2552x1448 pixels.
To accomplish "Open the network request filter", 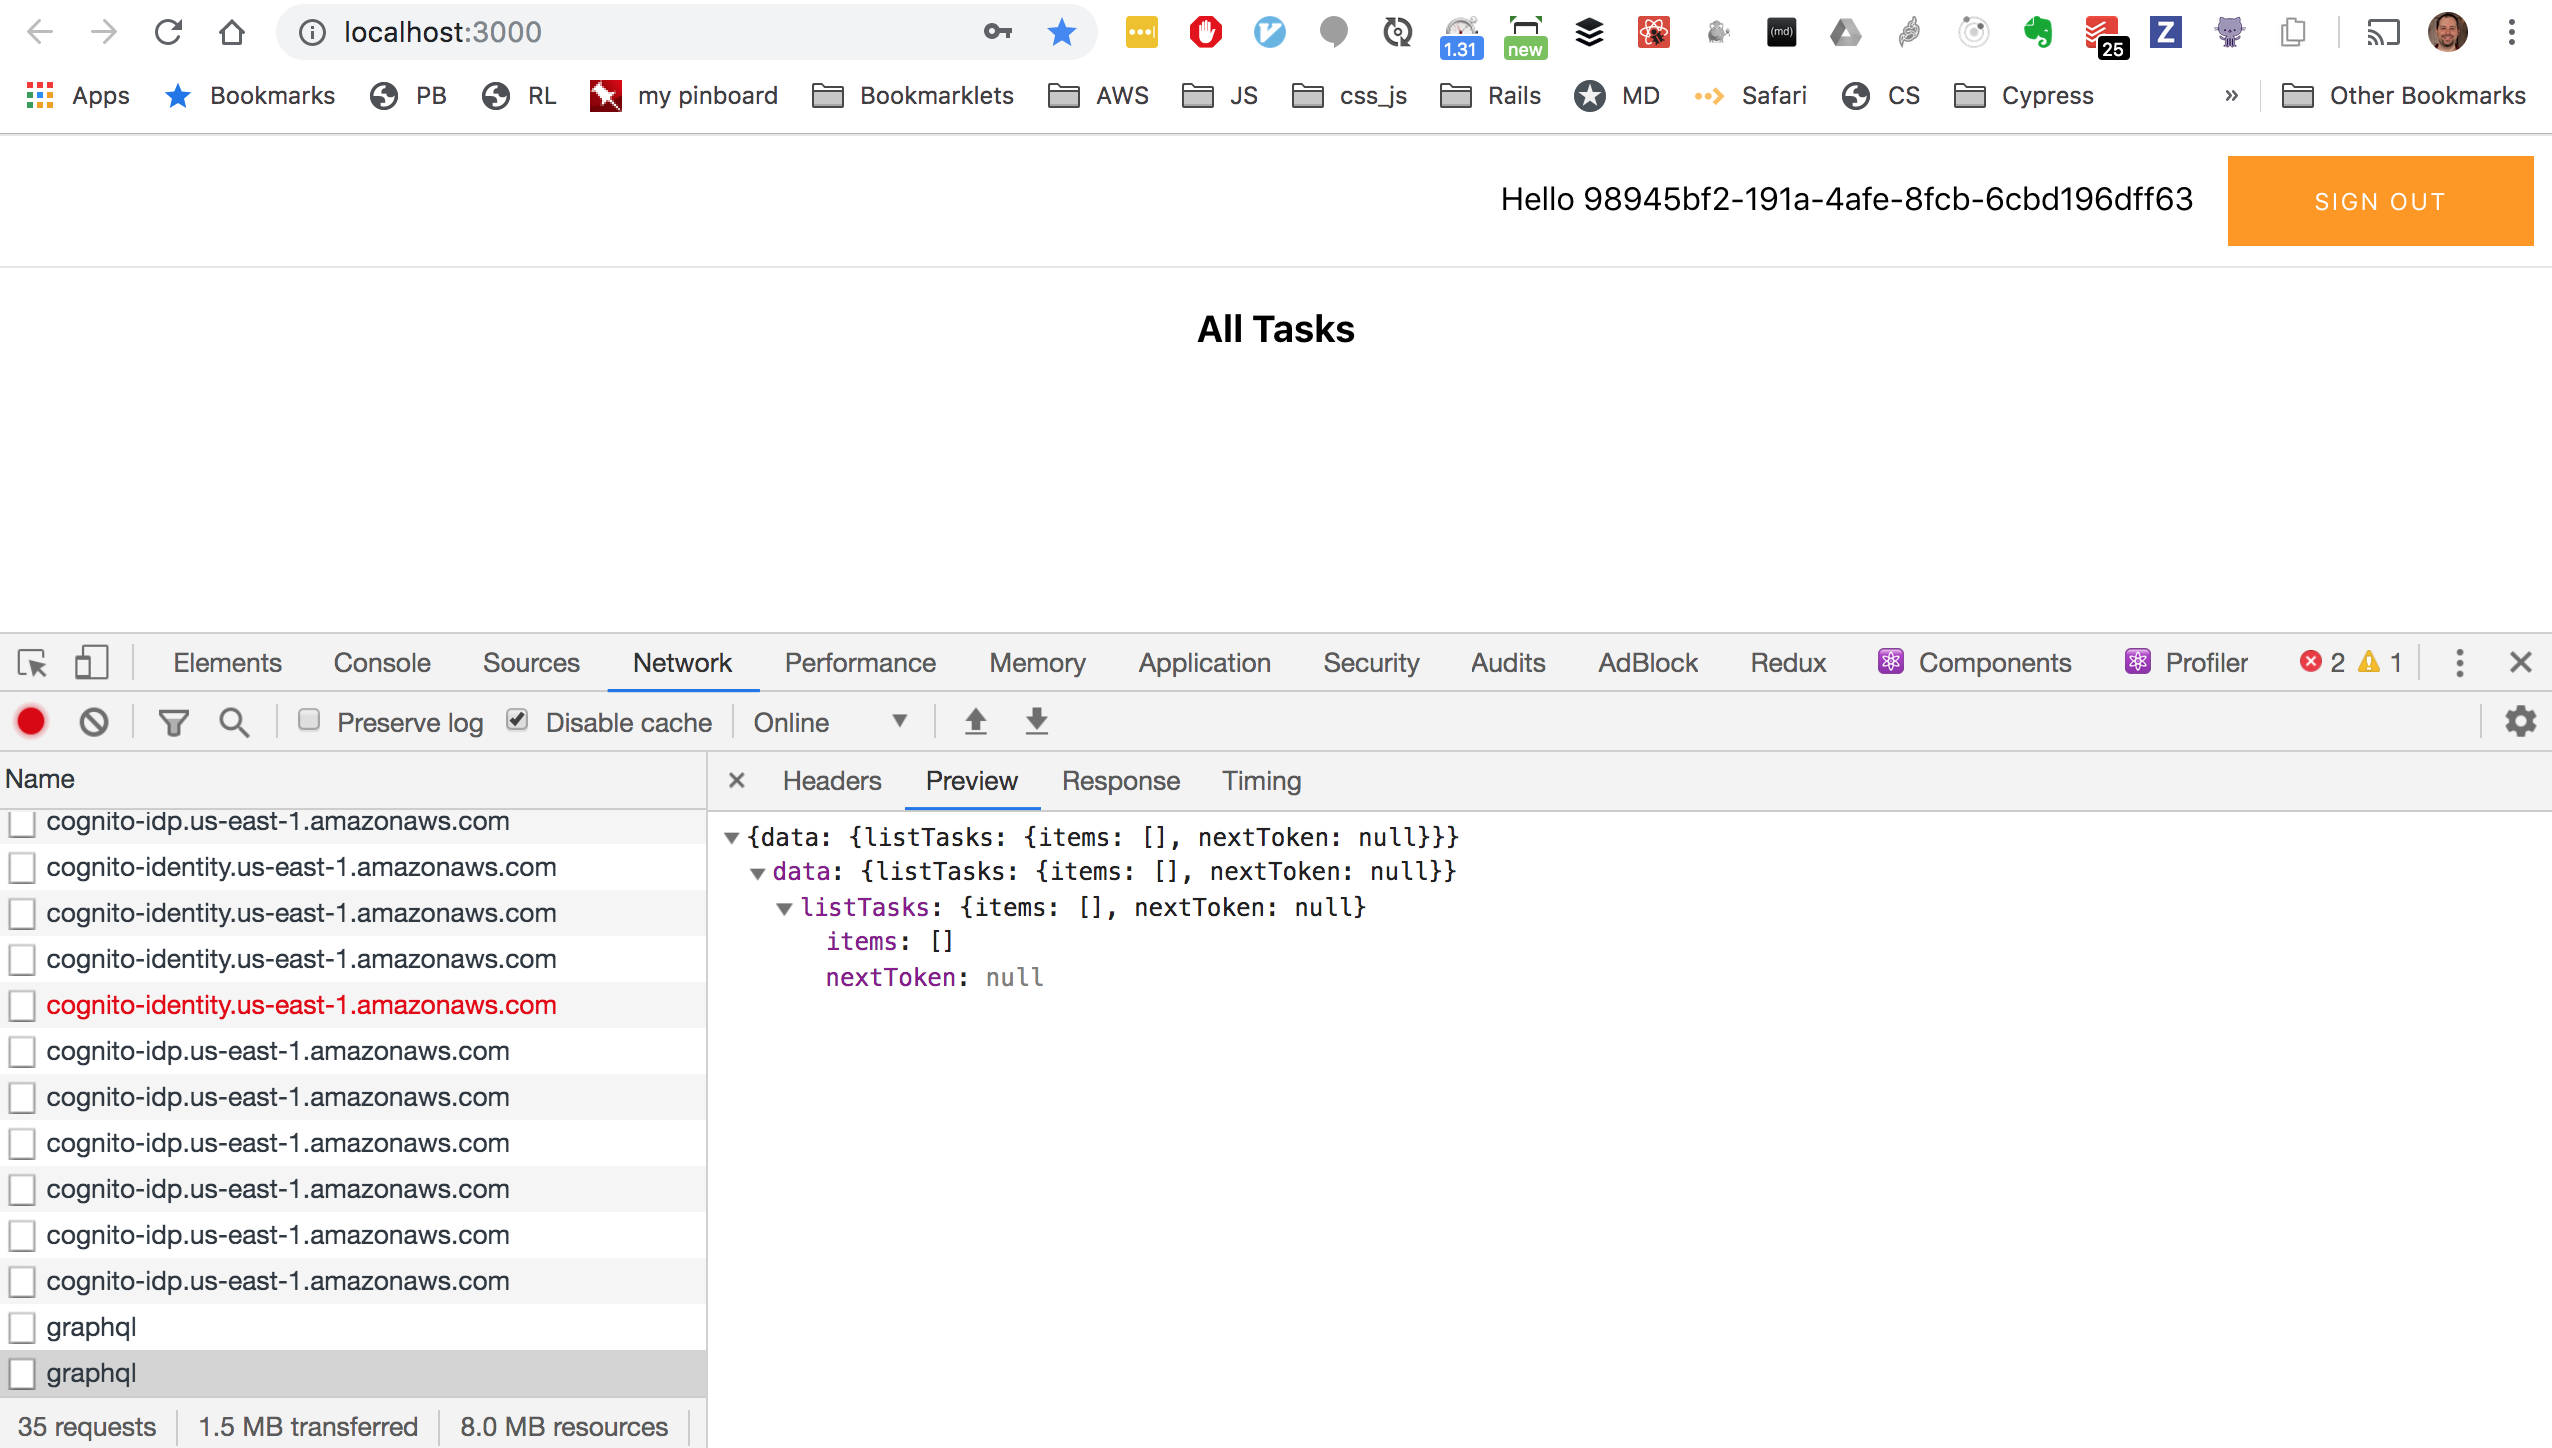I will [174, 721].
